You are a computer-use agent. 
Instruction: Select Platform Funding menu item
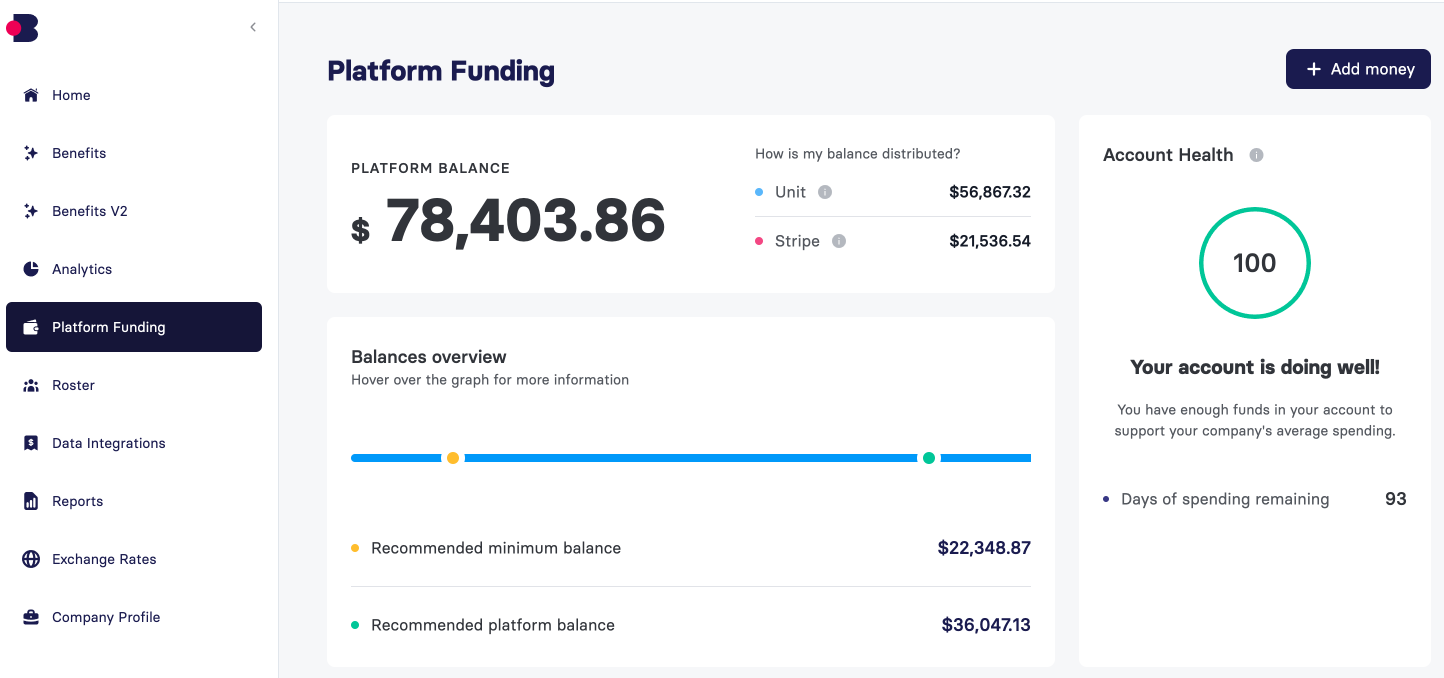click(x=134, y=327)
